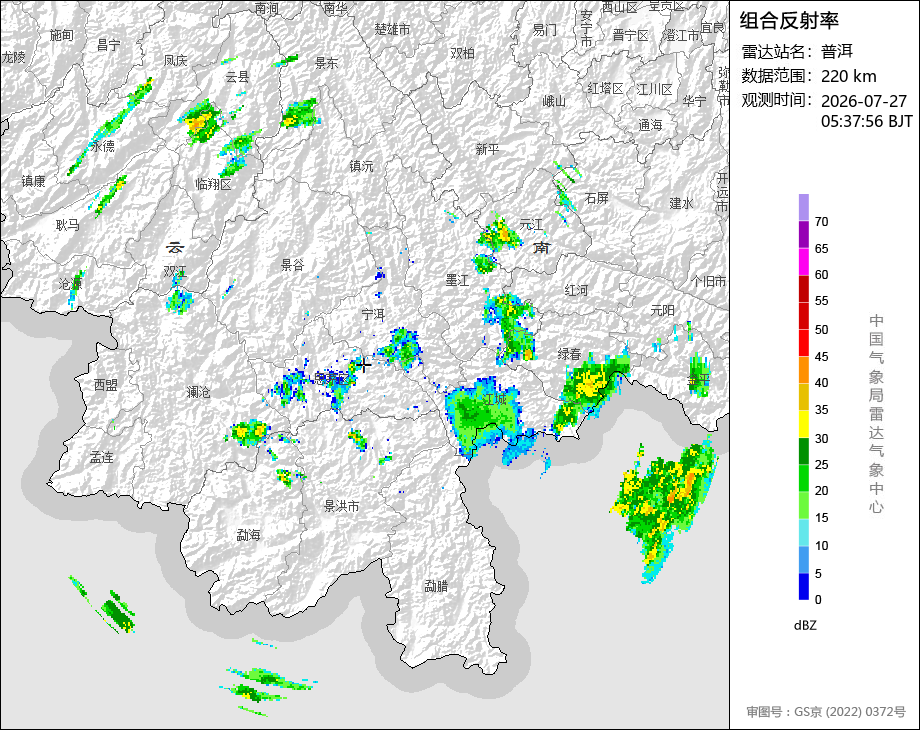Select the dBZ unit label under the scale
The width and height of the screenshot is (920, 730).
click(805, 625)
